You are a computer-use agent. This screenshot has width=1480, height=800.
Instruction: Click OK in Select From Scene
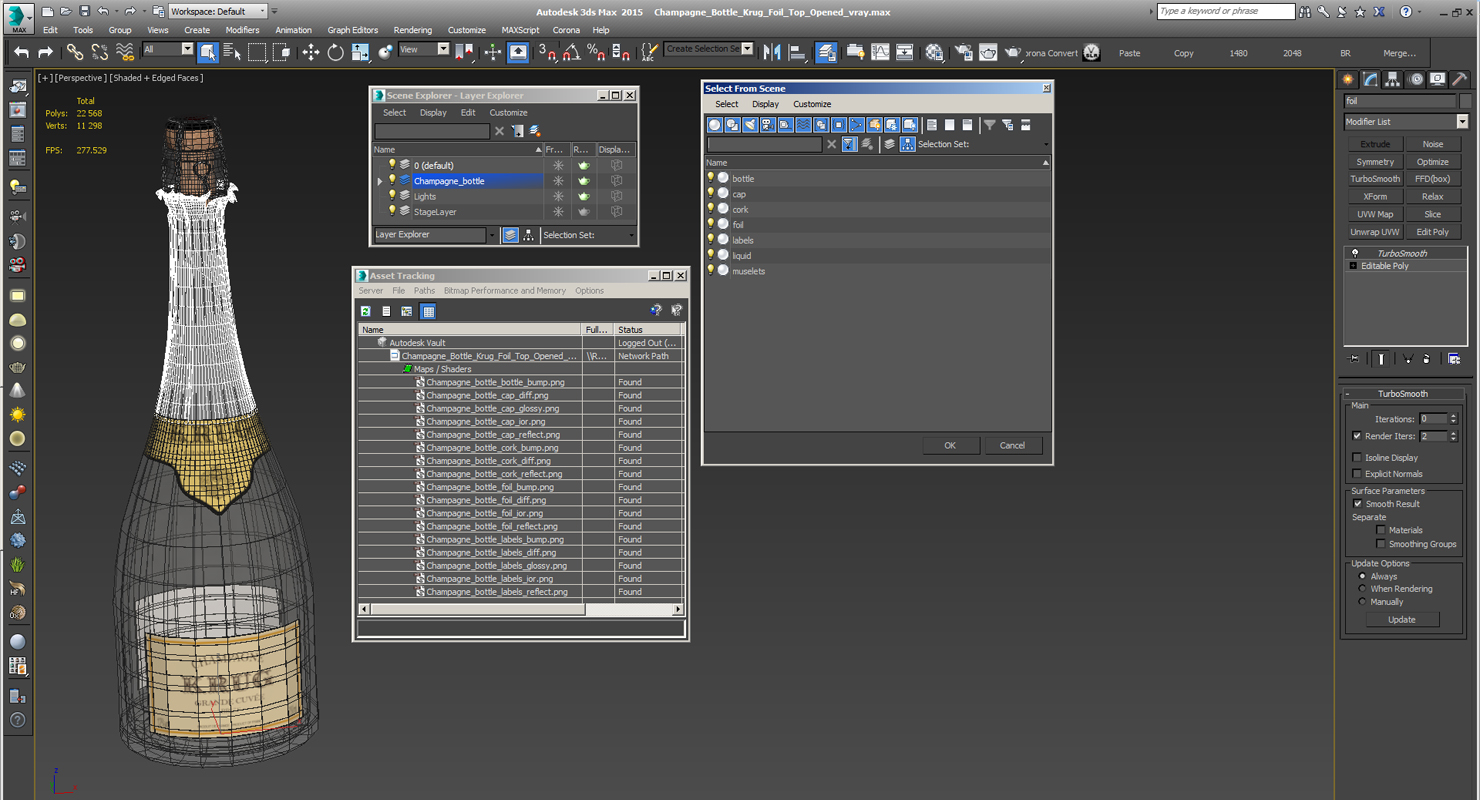950,445
